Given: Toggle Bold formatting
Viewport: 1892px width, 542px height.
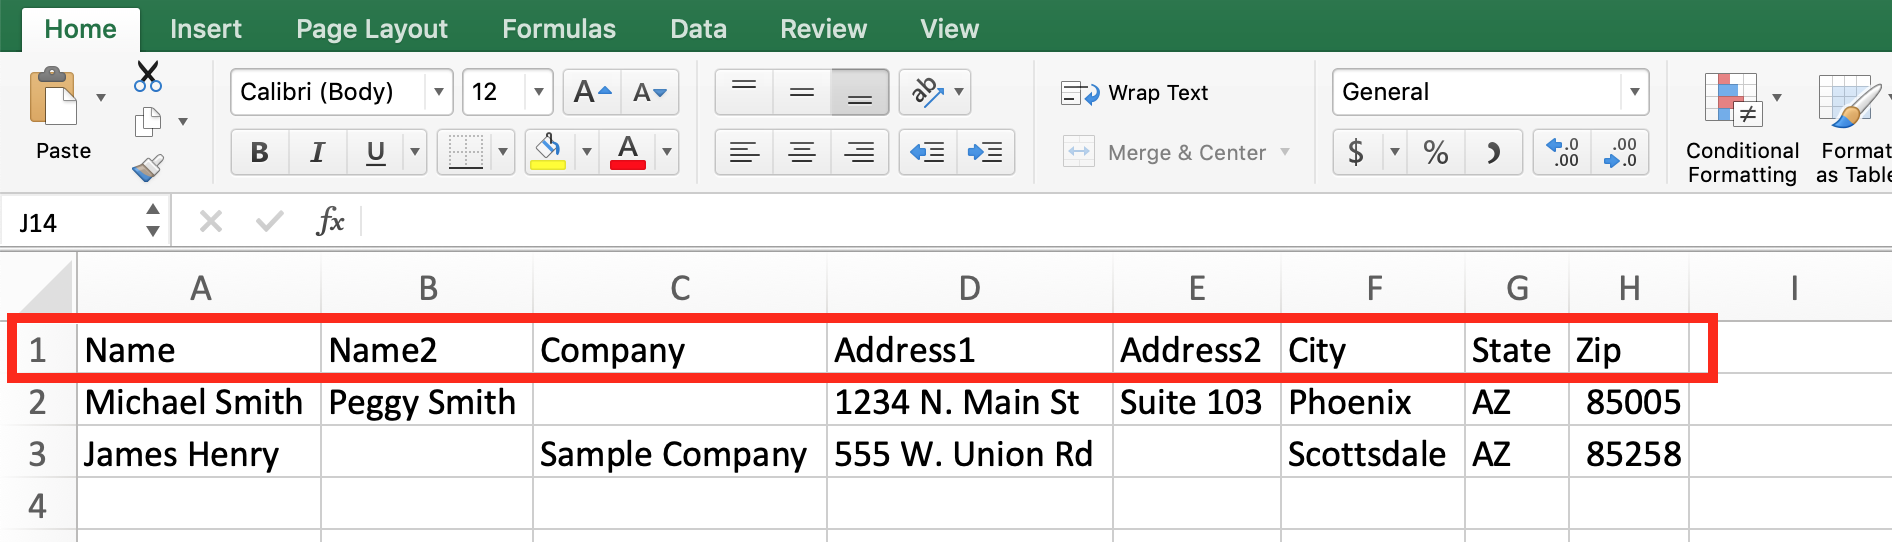Looking at the screenshot, I should tap(260, 153).
